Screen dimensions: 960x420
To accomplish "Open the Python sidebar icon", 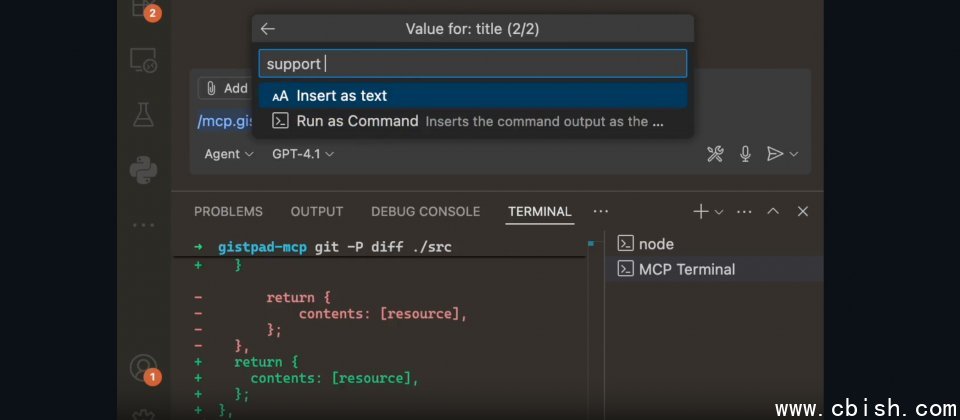I will (x=144, y=170).
